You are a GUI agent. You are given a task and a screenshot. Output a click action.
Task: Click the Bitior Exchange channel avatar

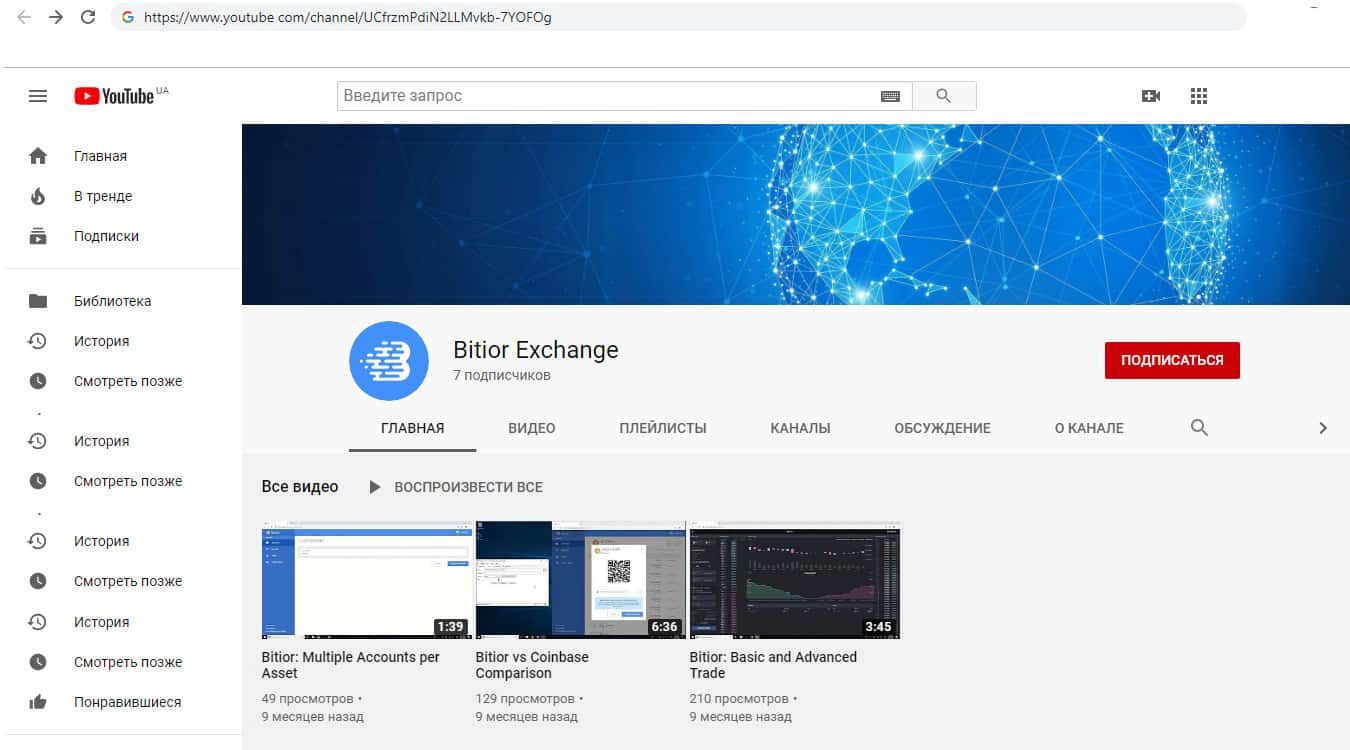389,361
